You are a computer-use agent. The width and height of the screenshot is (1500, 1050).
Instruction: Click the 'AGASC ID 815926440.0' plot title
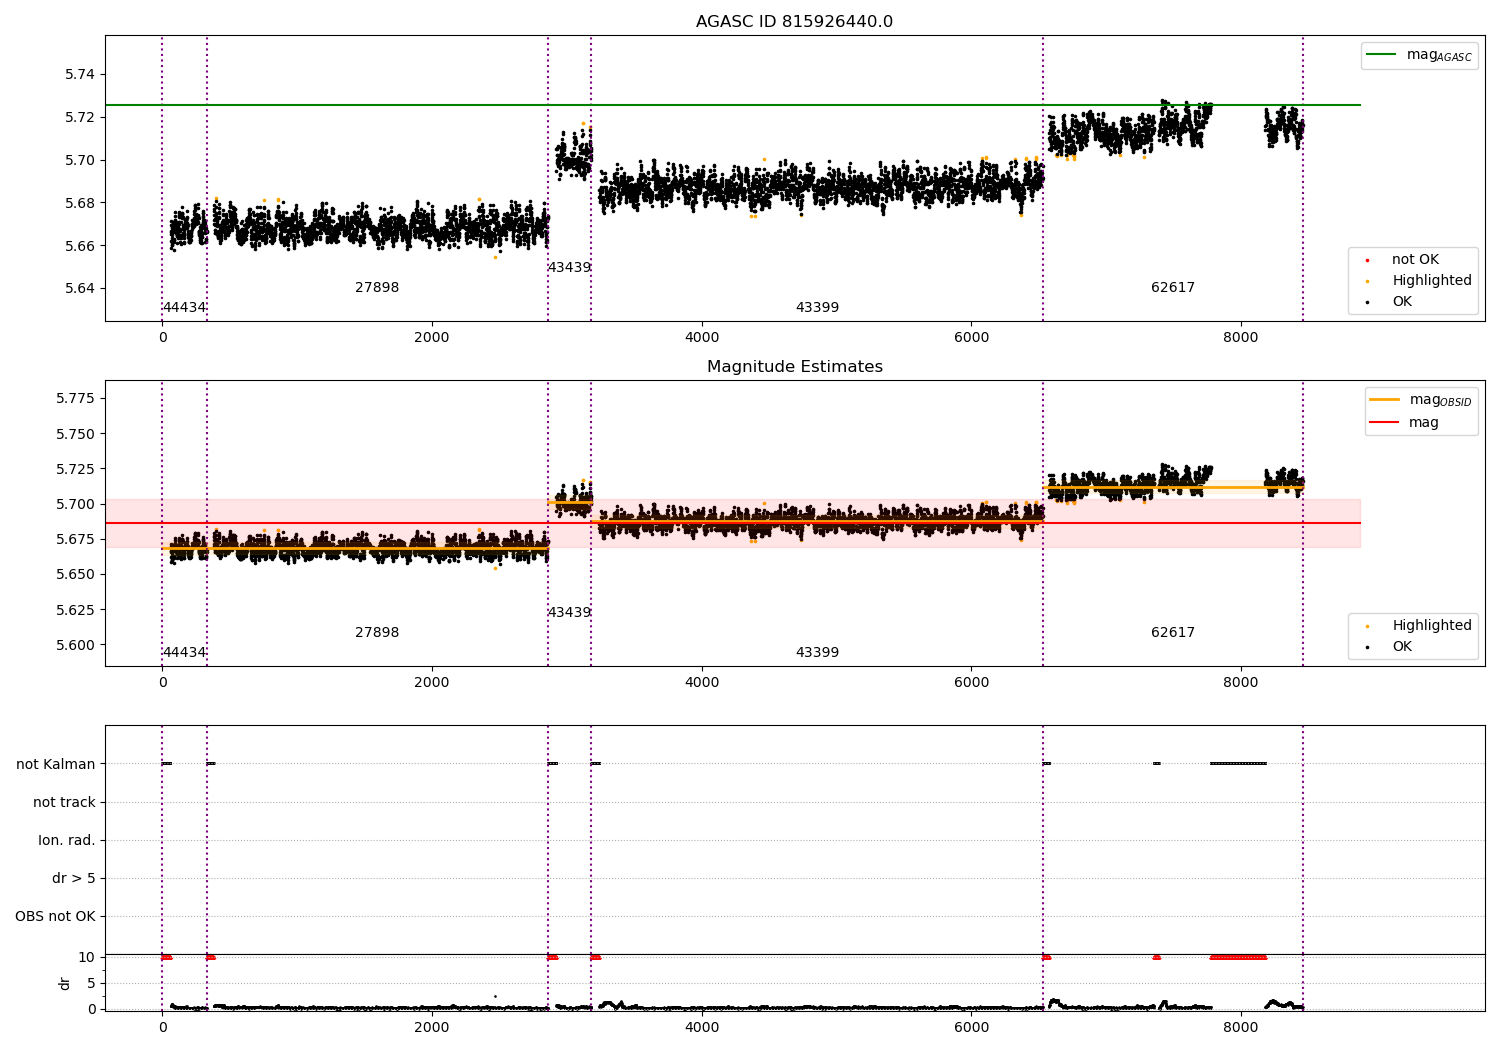click(794, 22)
